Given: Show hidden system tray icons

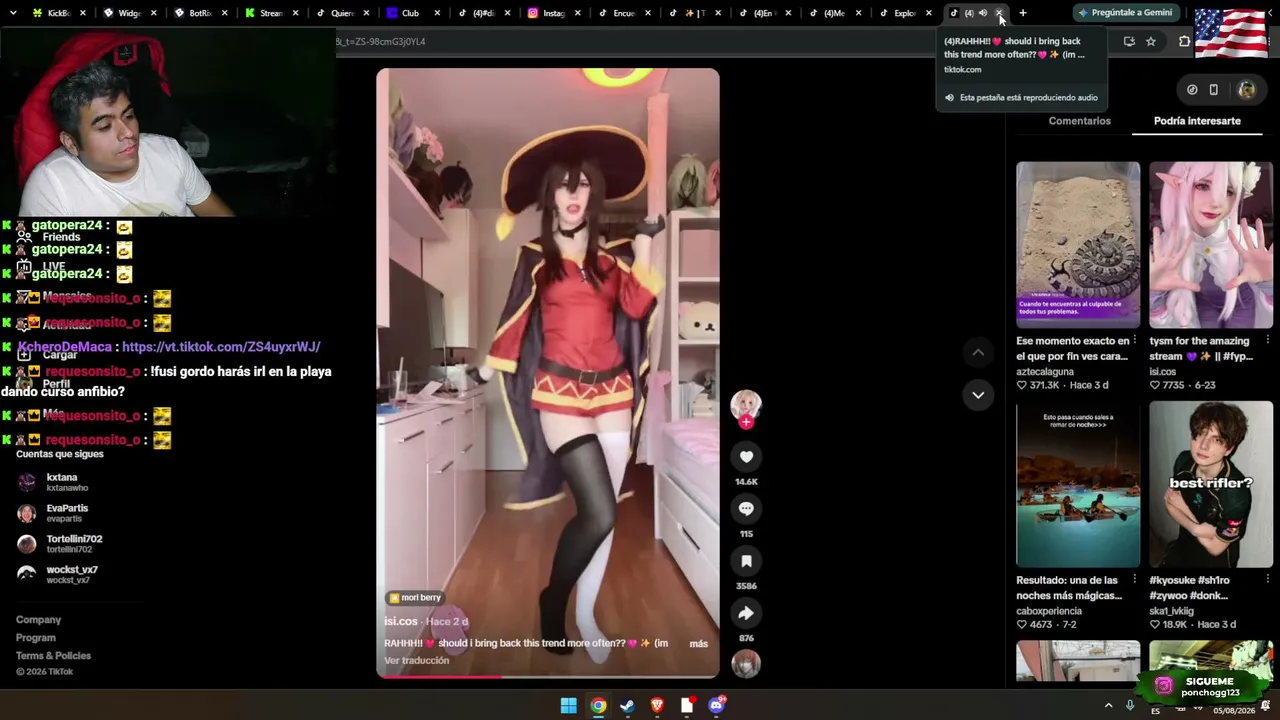Looking at the screenshot, I should click(x=1108, y=706).
